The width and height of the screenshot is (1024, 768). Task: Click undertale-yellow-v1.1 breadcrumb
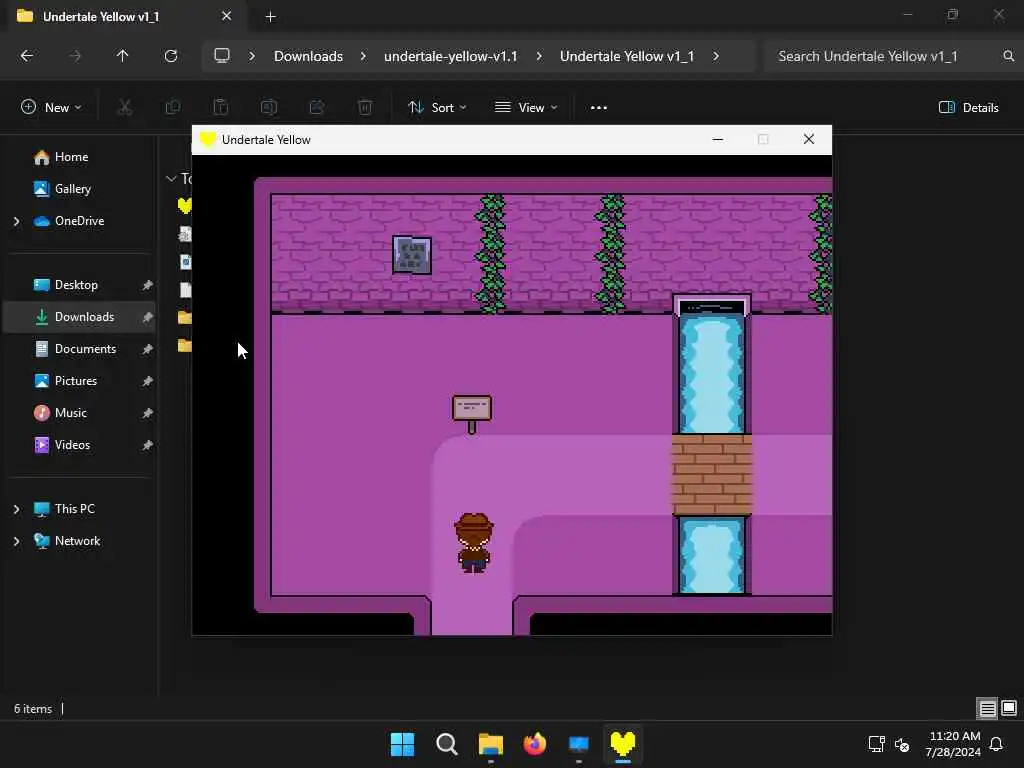coord(451,56)
